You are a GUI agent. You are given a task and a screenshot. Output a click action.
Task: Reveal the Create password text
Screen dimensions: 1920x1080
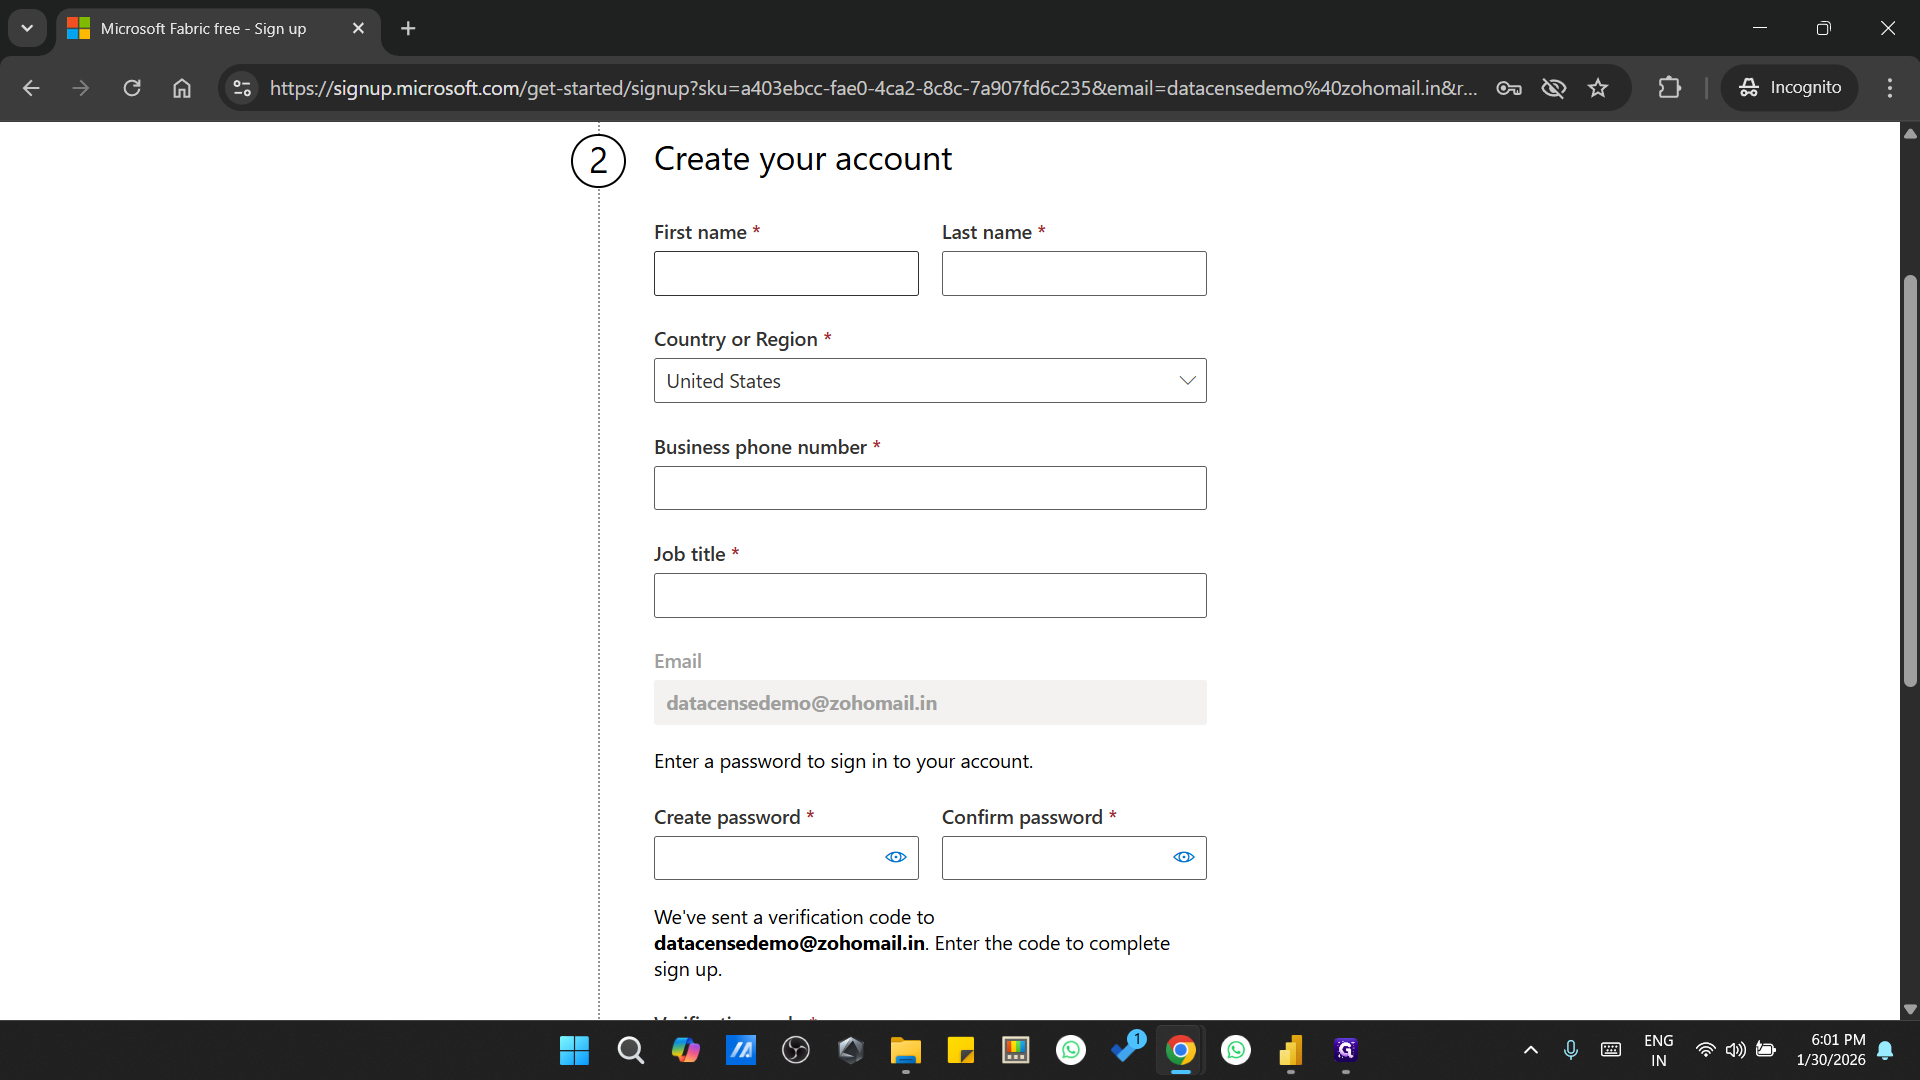pyautogui.click(x=895, y=857)
